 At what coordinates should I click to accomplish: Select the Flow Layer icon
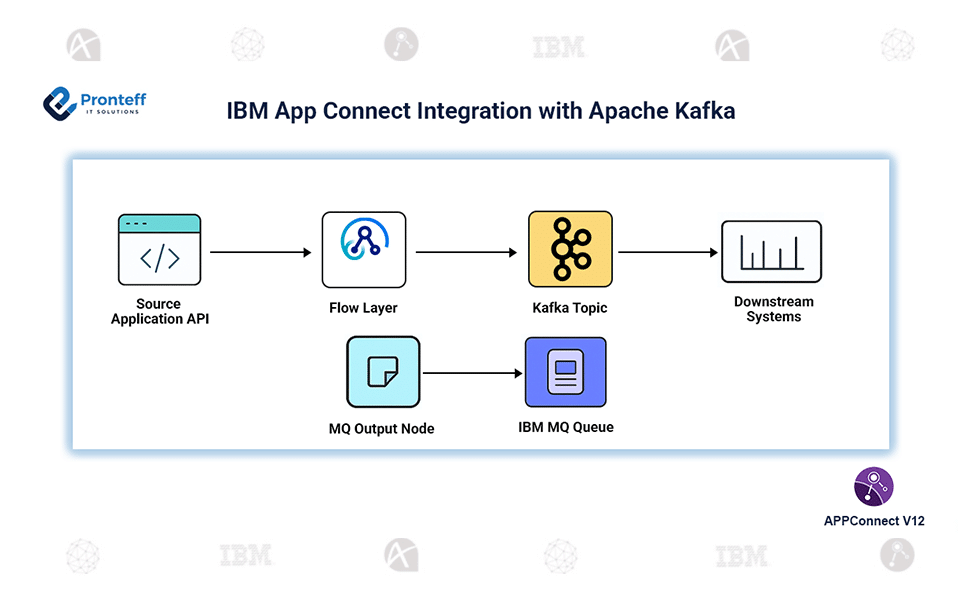[364, 250]
